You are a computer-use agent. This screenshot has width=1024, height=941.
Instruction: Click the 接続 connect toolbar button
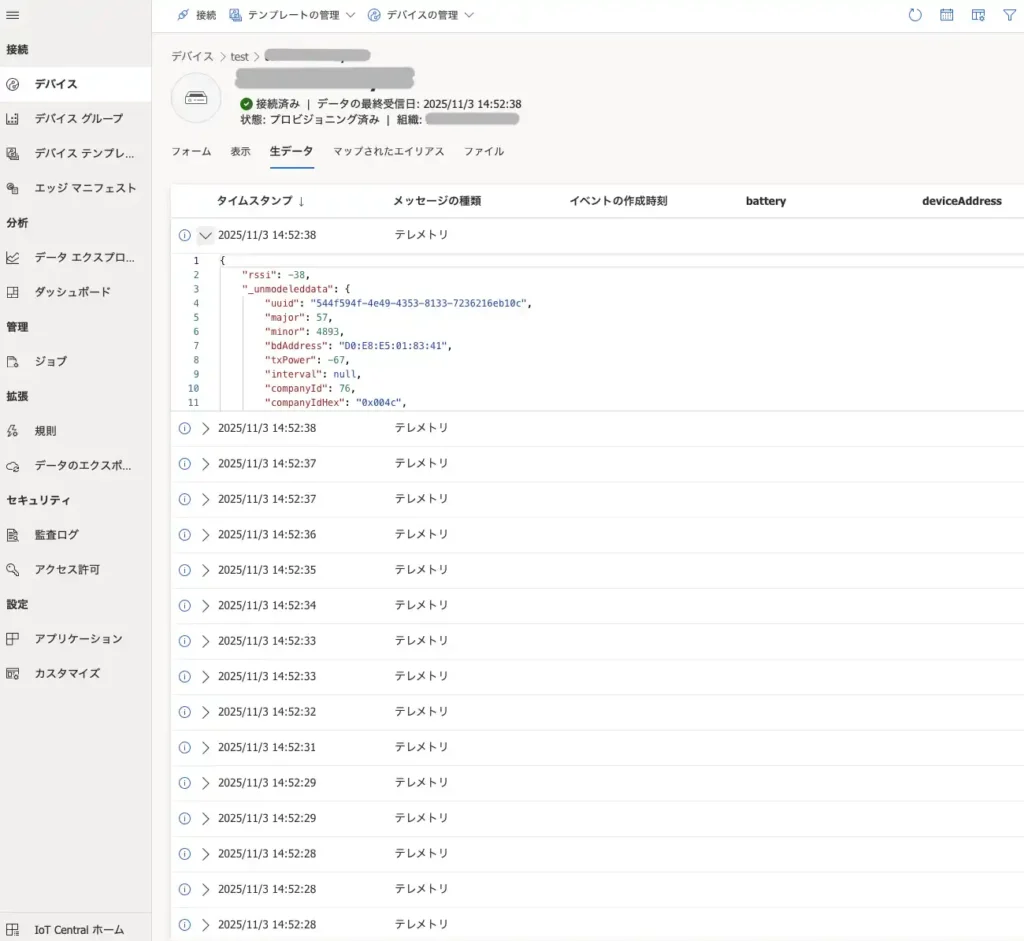click(196, 15)
